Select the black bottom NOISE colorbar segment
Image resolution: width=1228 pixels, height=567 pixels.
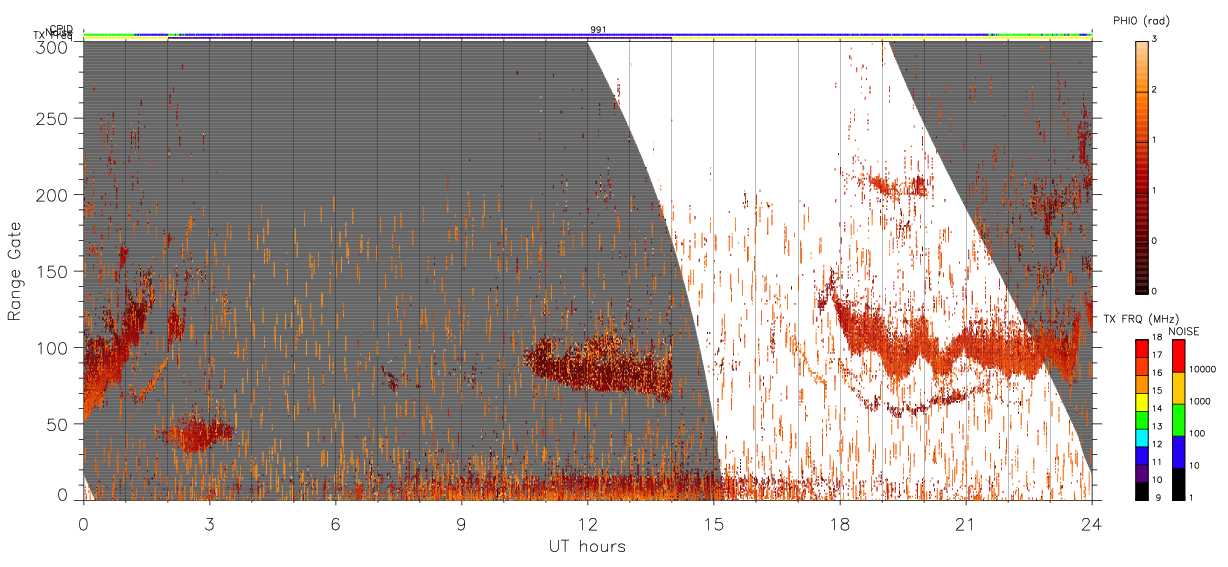point(1179,484)
